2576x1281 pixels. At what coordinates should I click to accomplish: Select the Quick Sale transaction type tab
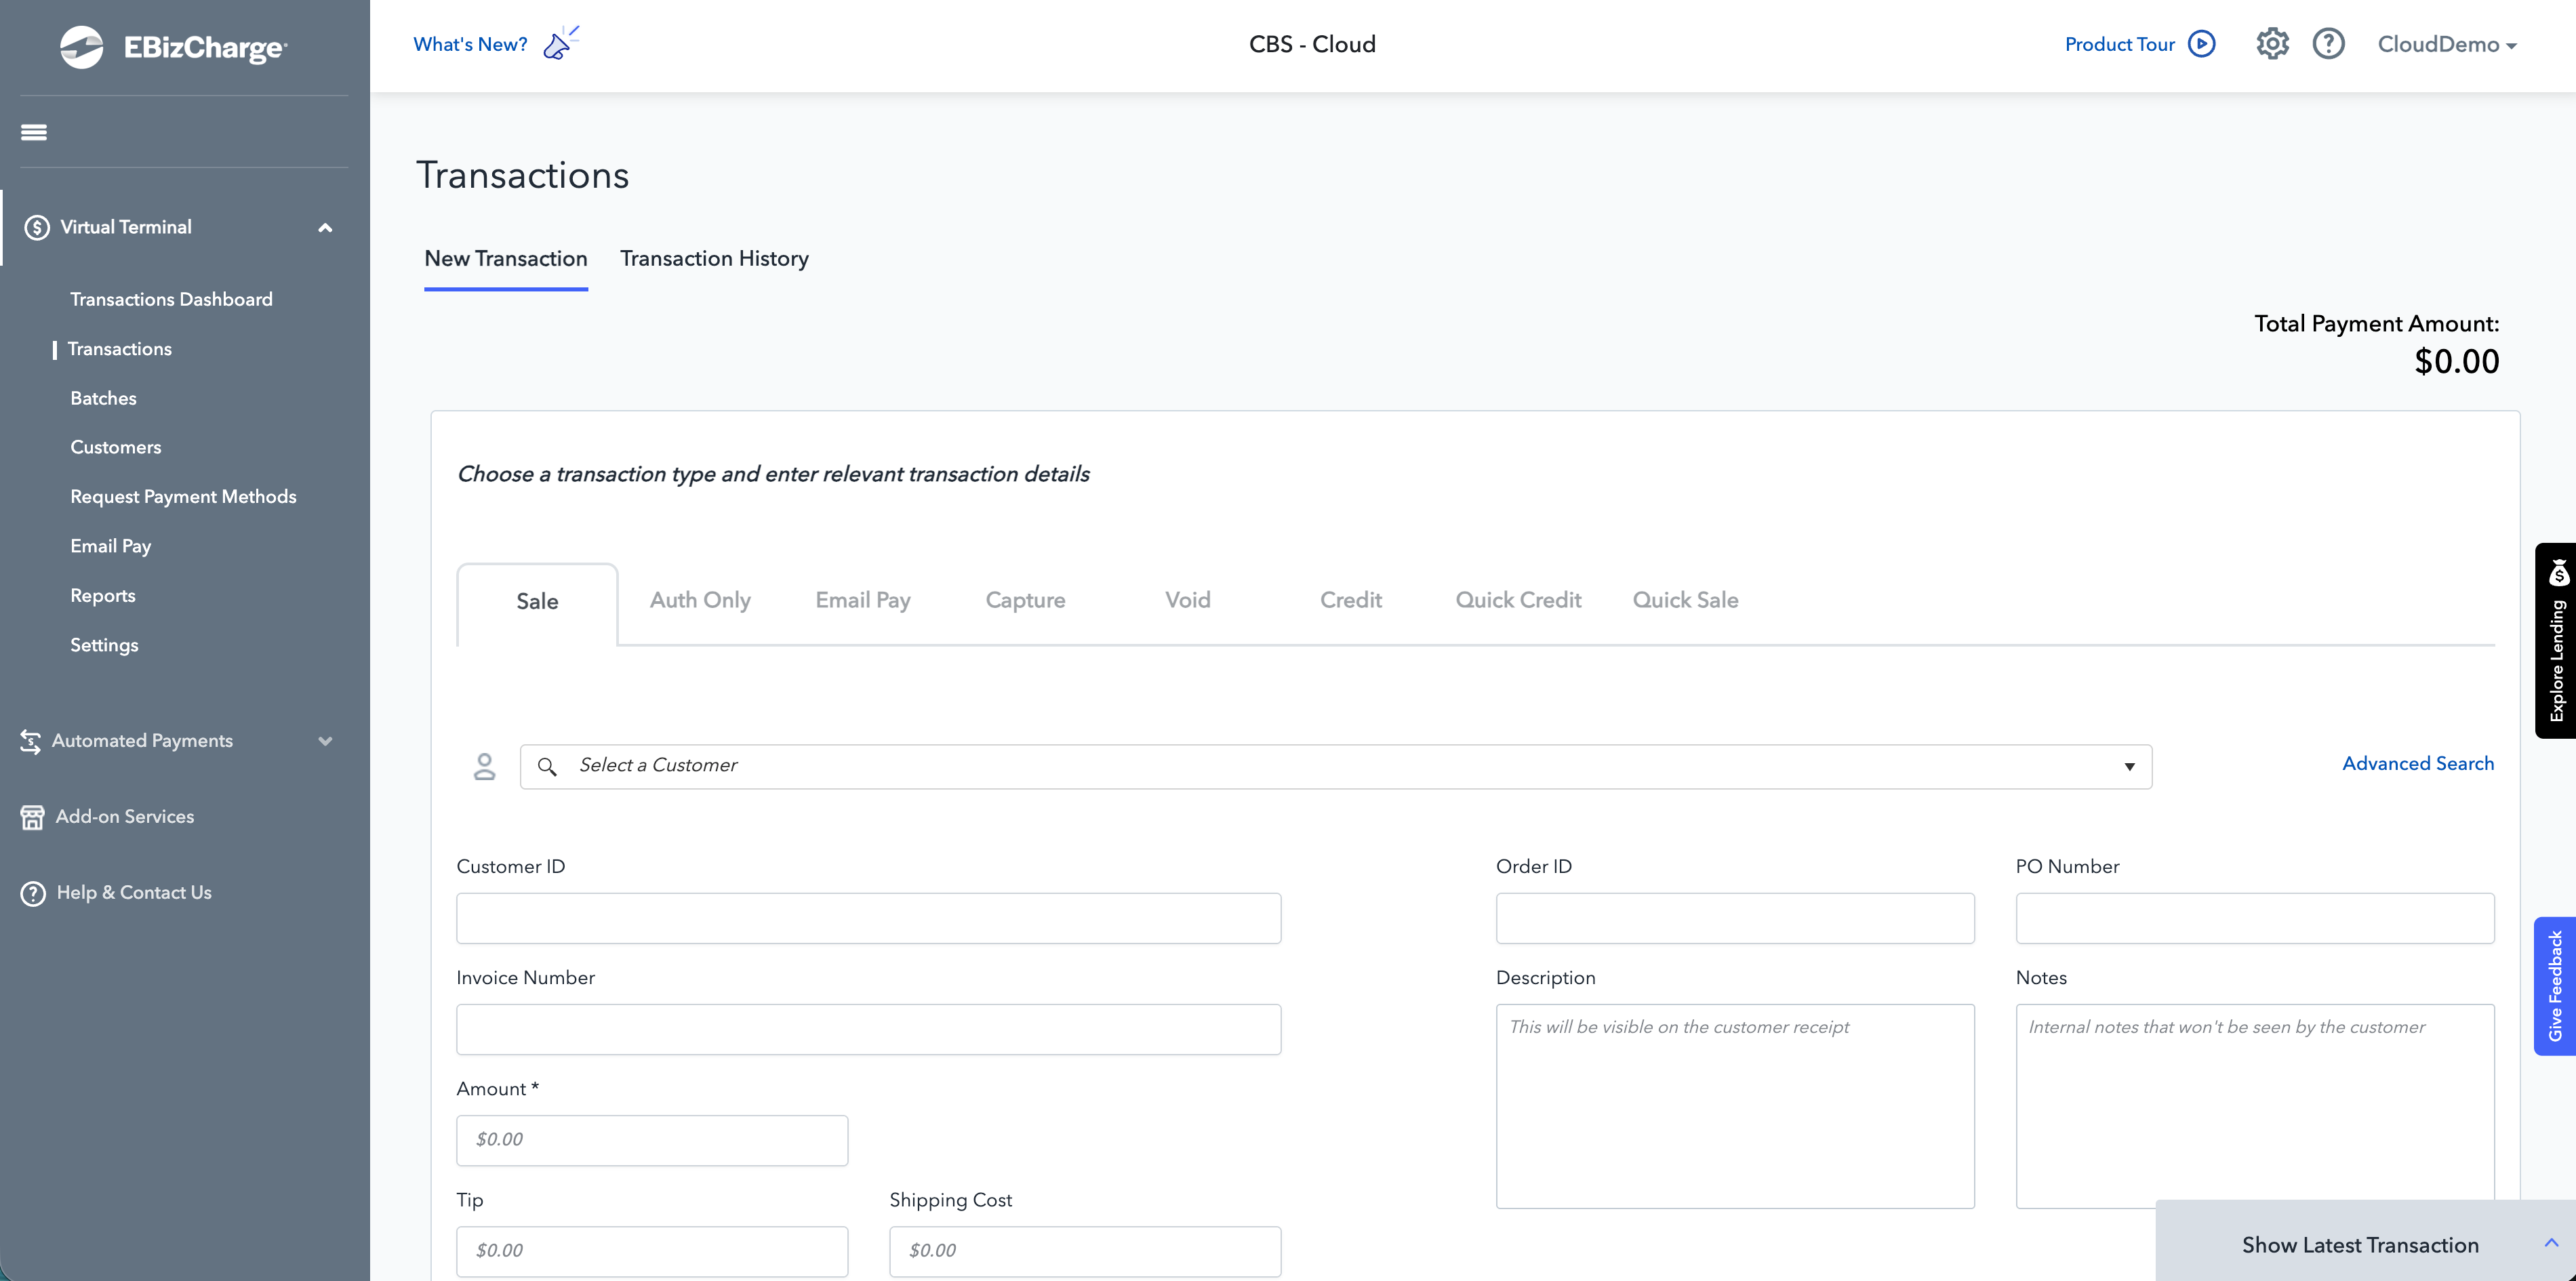pos(1686,600)
